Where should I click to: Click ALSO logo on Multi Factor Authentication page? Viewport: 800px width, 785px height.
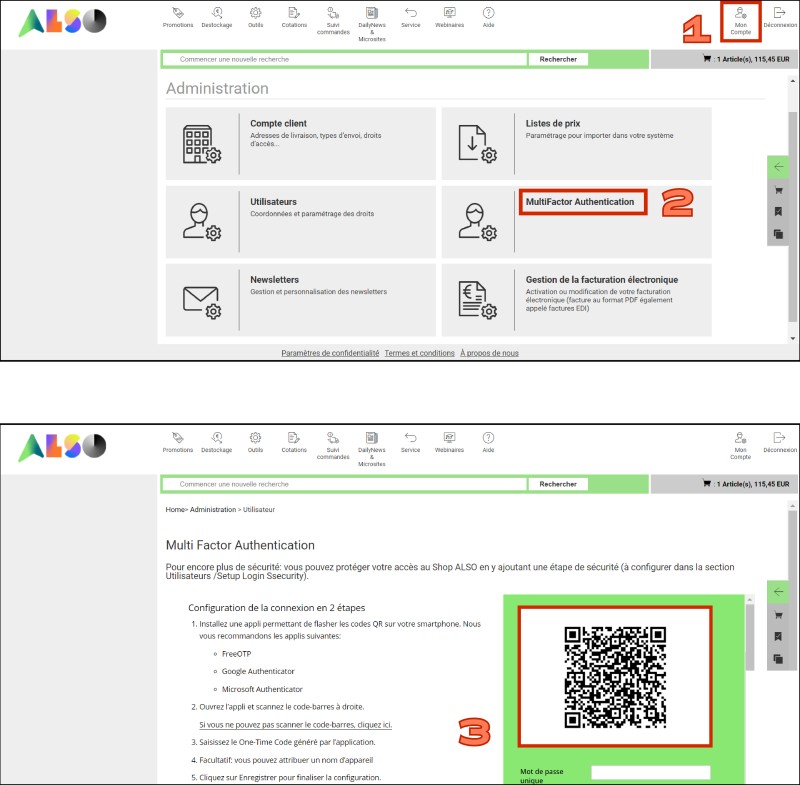(x=63, y=447)
